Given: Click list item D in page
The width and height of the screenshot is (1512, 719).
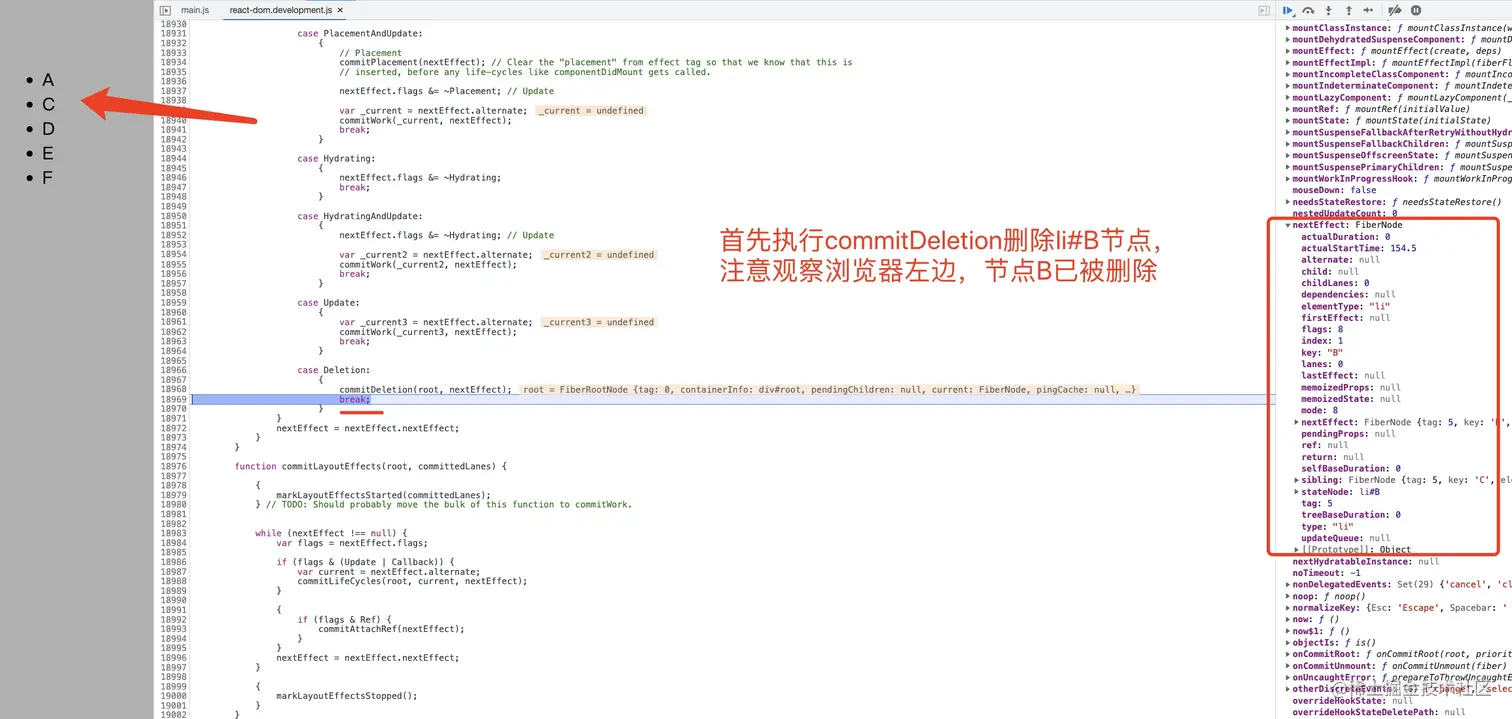Looking at the screenshot, I should pos(48,129).
